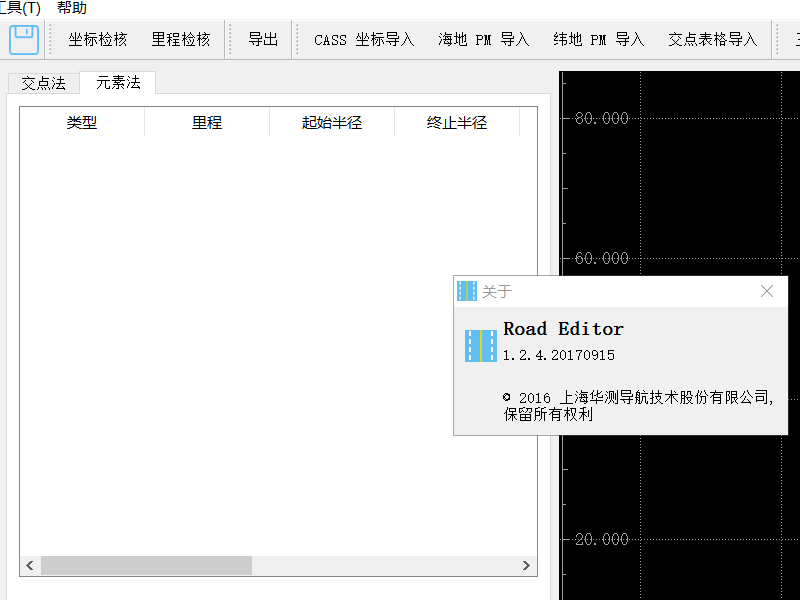Click the version text 1.2.4.20170915
800x600 pixels.
tap(559, 355)
